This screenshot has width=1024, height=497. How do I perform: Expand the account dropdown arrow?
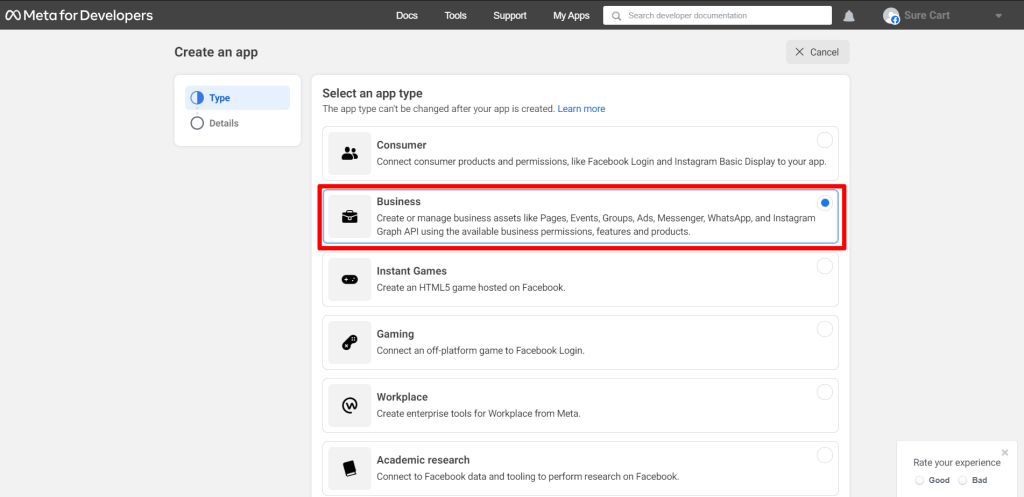coord(998,16)
